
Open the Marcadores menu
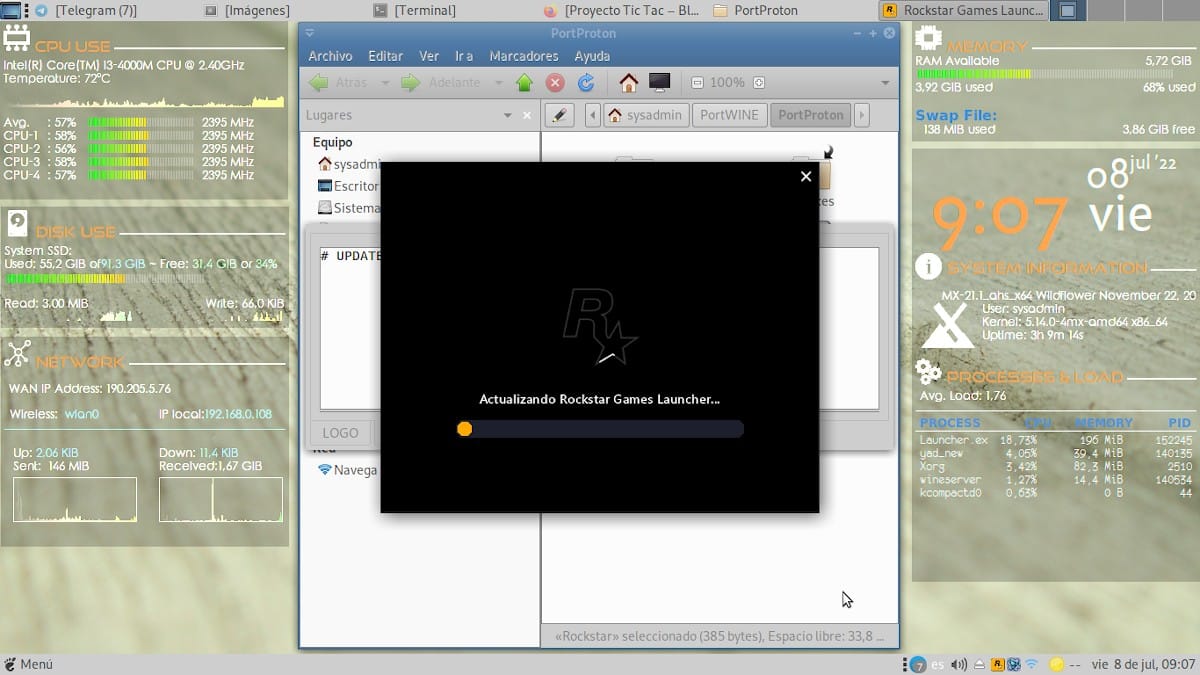(x=524, y=56)
